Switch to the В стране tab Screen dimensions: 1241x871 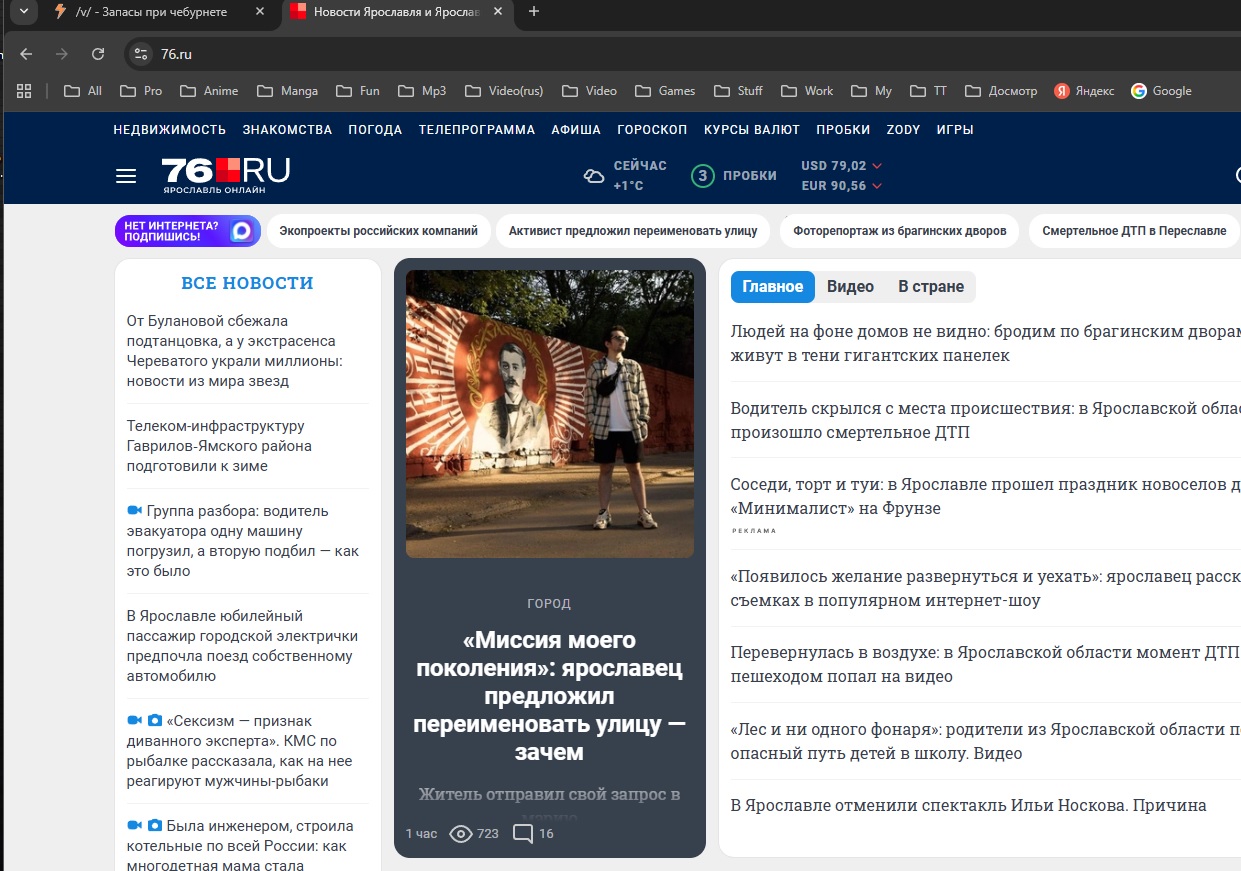point(931,286)
